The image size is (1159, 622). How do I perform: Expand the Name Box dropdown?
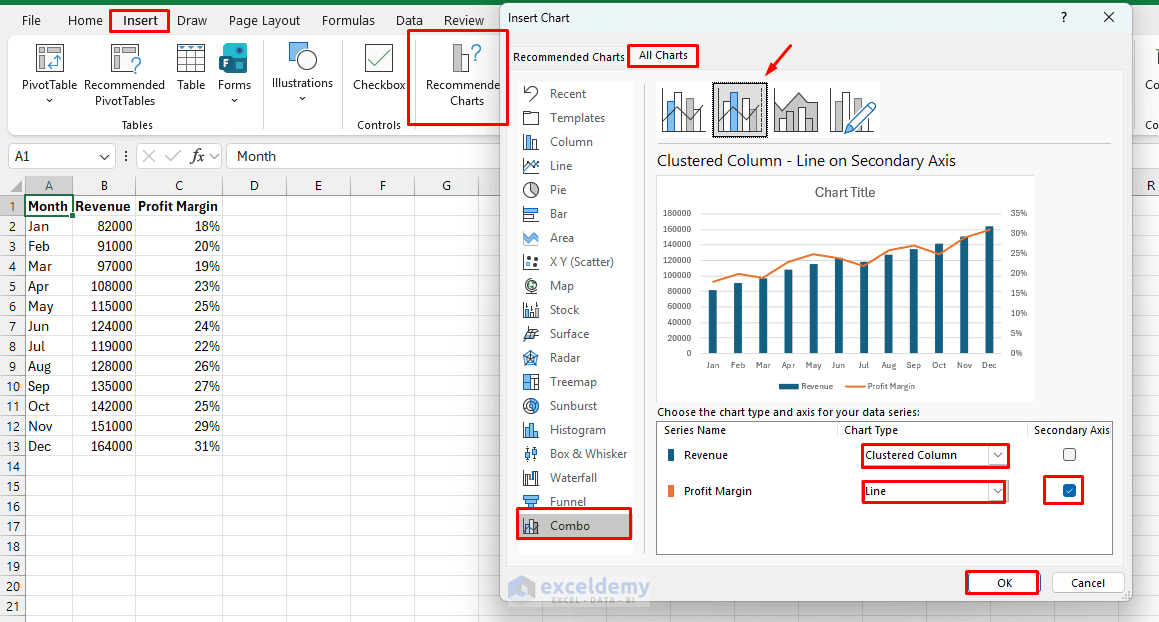tap(104, 157)
